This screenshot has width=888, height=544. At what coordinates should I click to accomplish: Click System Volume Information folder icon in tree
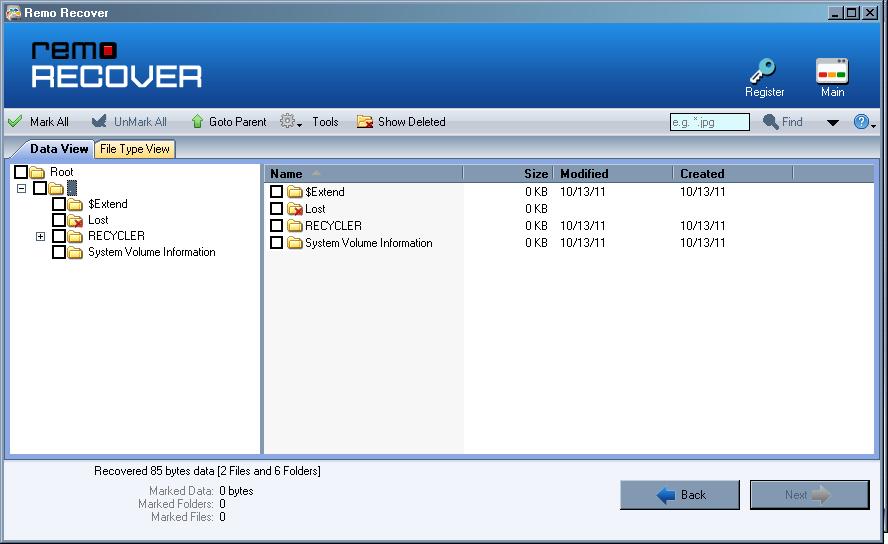(x=75, y=252)
